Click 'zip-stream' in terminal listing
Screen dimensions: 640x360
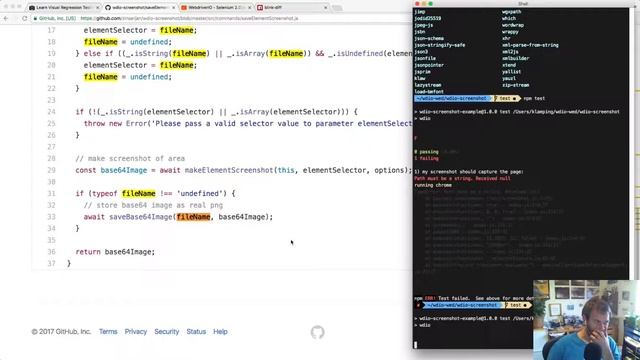click(x=516, y=85)
